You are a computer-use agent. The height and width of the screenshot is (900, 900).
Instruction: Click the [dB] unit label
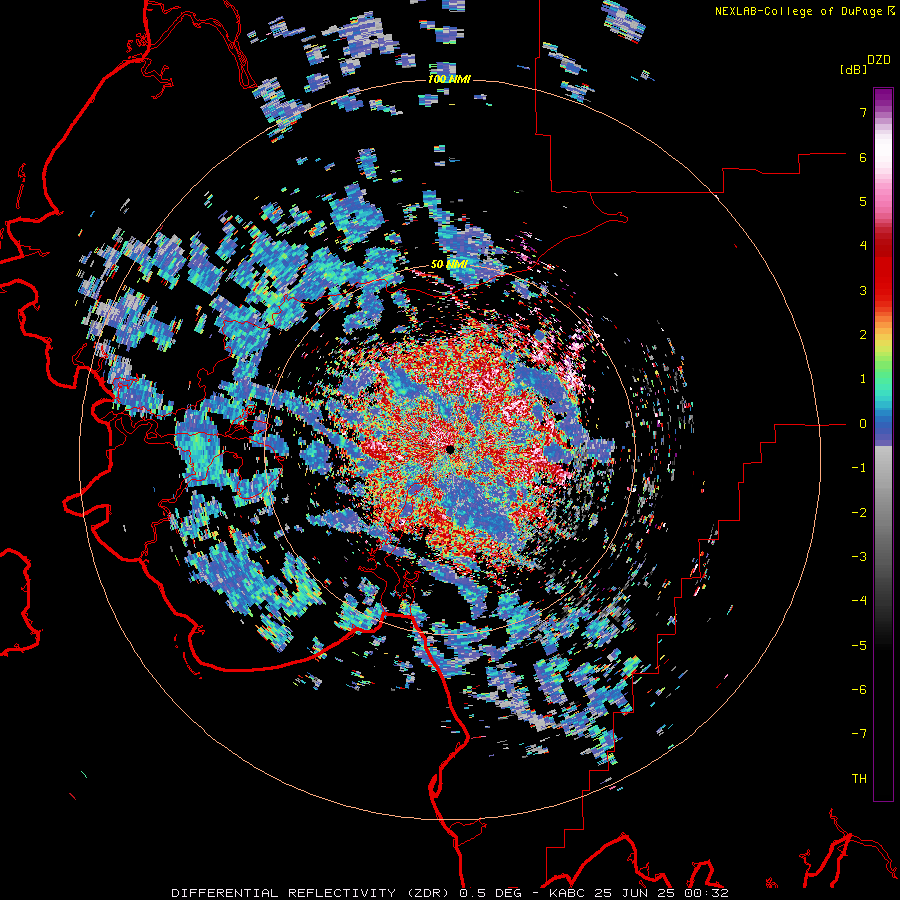854,69
